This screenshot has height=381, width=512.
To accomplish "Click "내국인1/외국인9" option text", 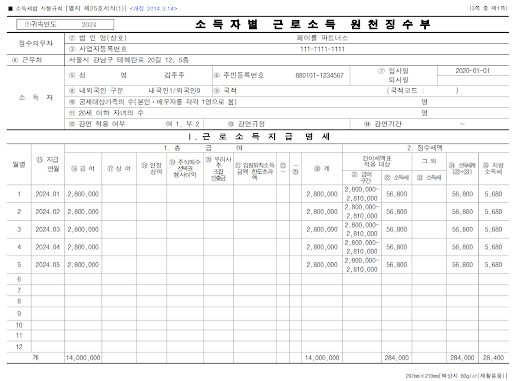I will (174, 91).
